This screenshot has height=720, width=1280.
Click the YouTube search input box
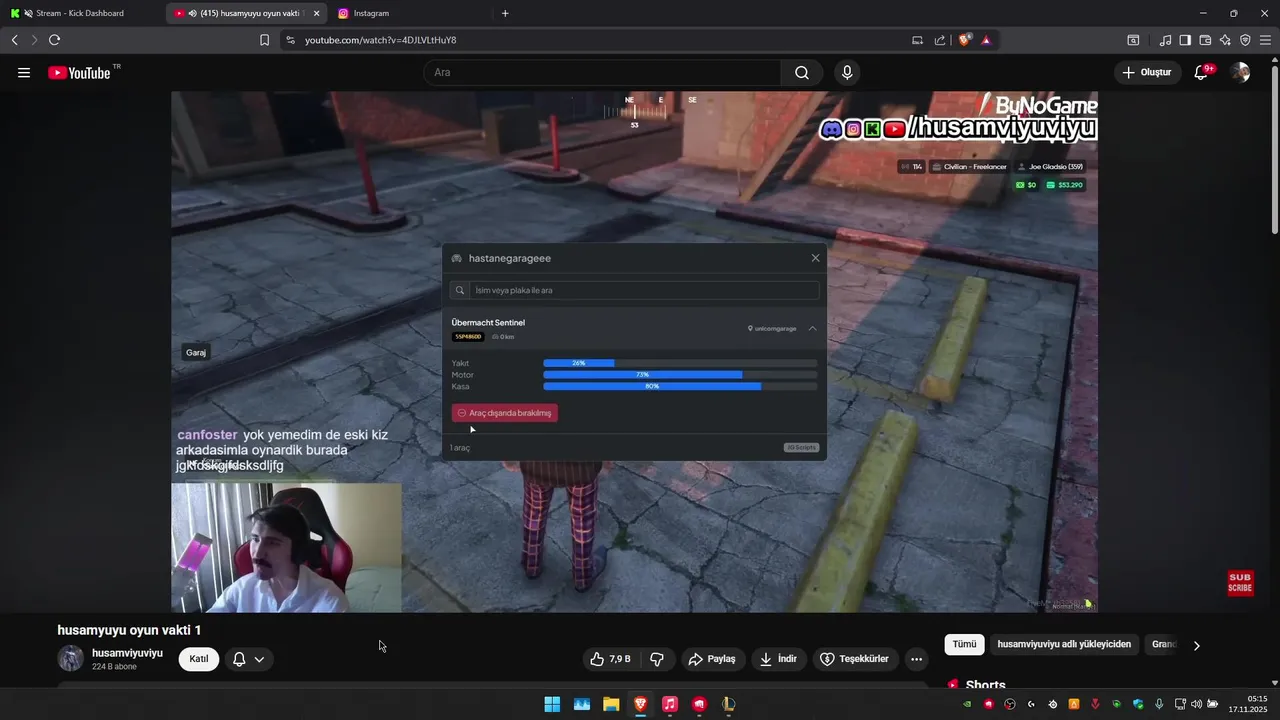[602, 73]
